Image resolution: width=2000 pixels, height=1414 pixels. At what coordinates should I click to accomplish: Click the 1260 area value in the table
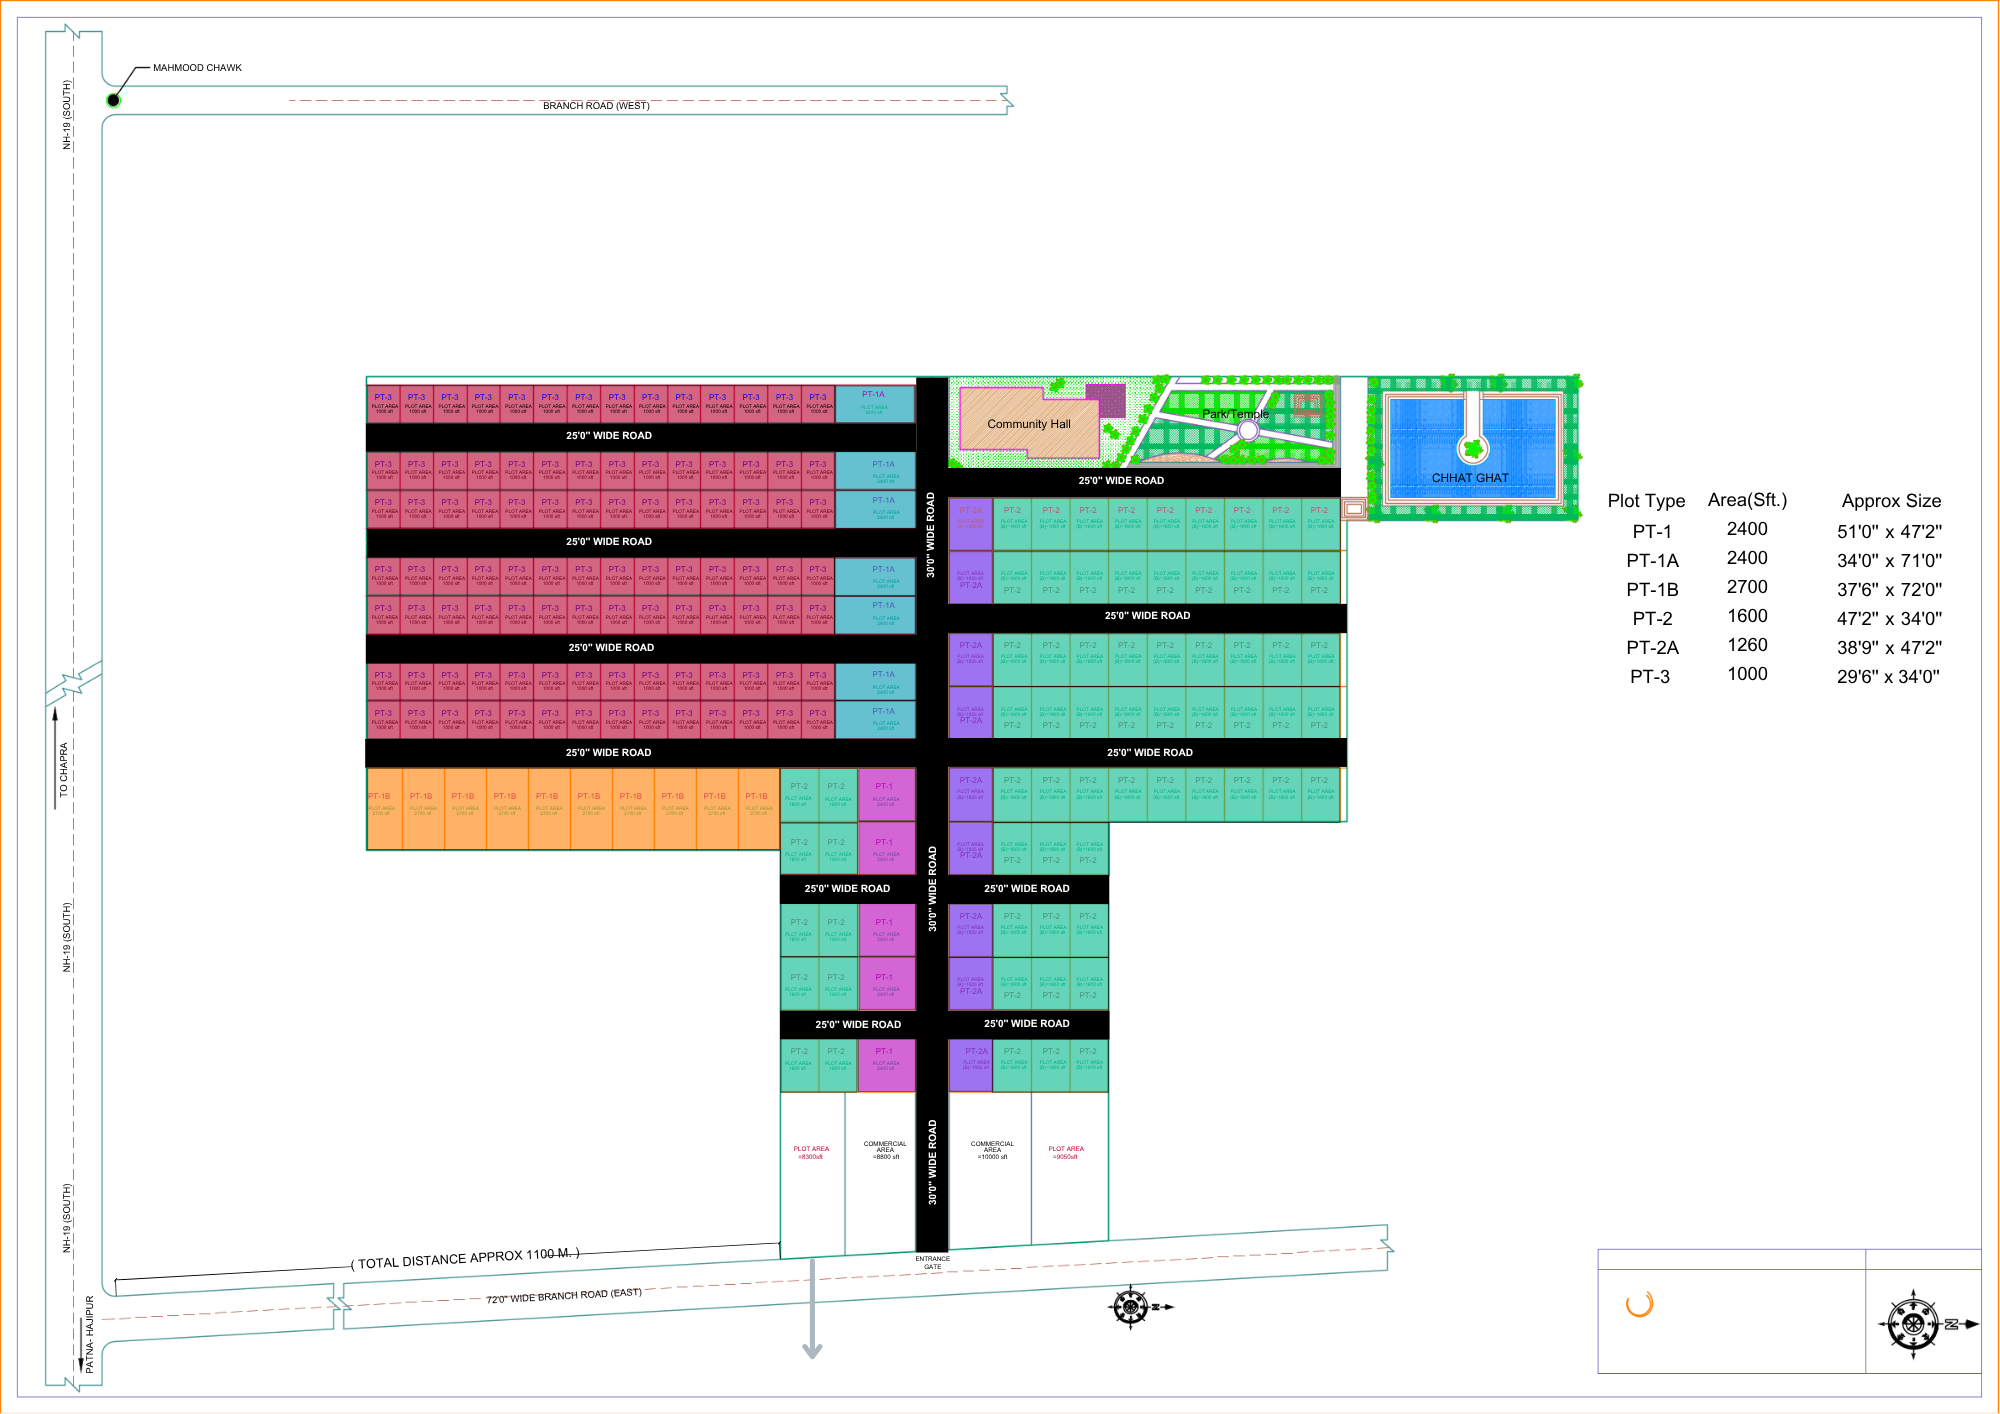pos(1747,645)
